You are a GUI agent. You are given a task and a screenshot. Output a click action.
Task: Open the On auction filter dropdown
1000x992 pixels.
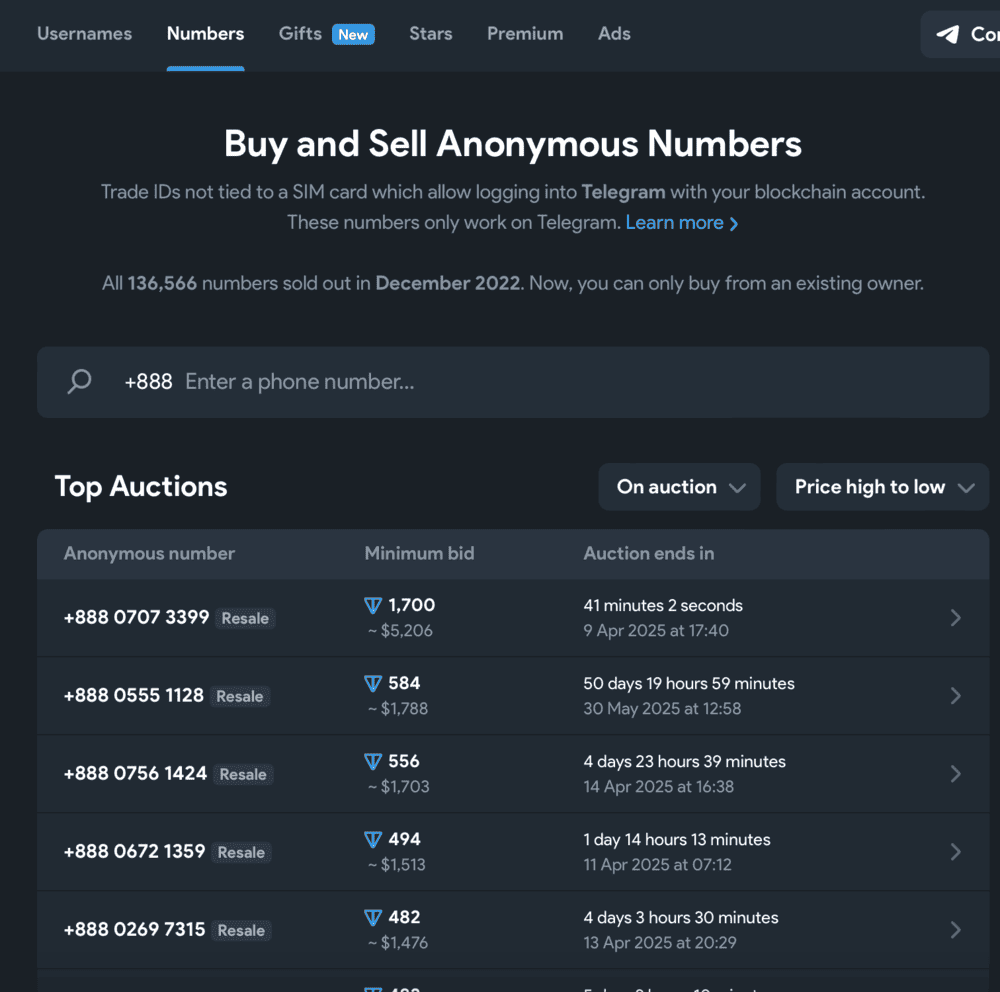pyautogui.click(x=679, y=487)
